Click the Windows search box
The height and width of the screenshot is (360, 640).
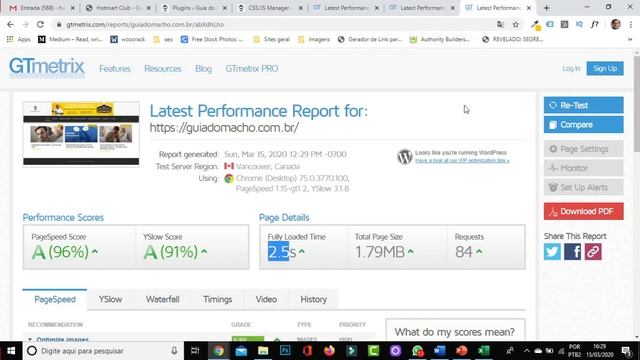pos(102,351)
